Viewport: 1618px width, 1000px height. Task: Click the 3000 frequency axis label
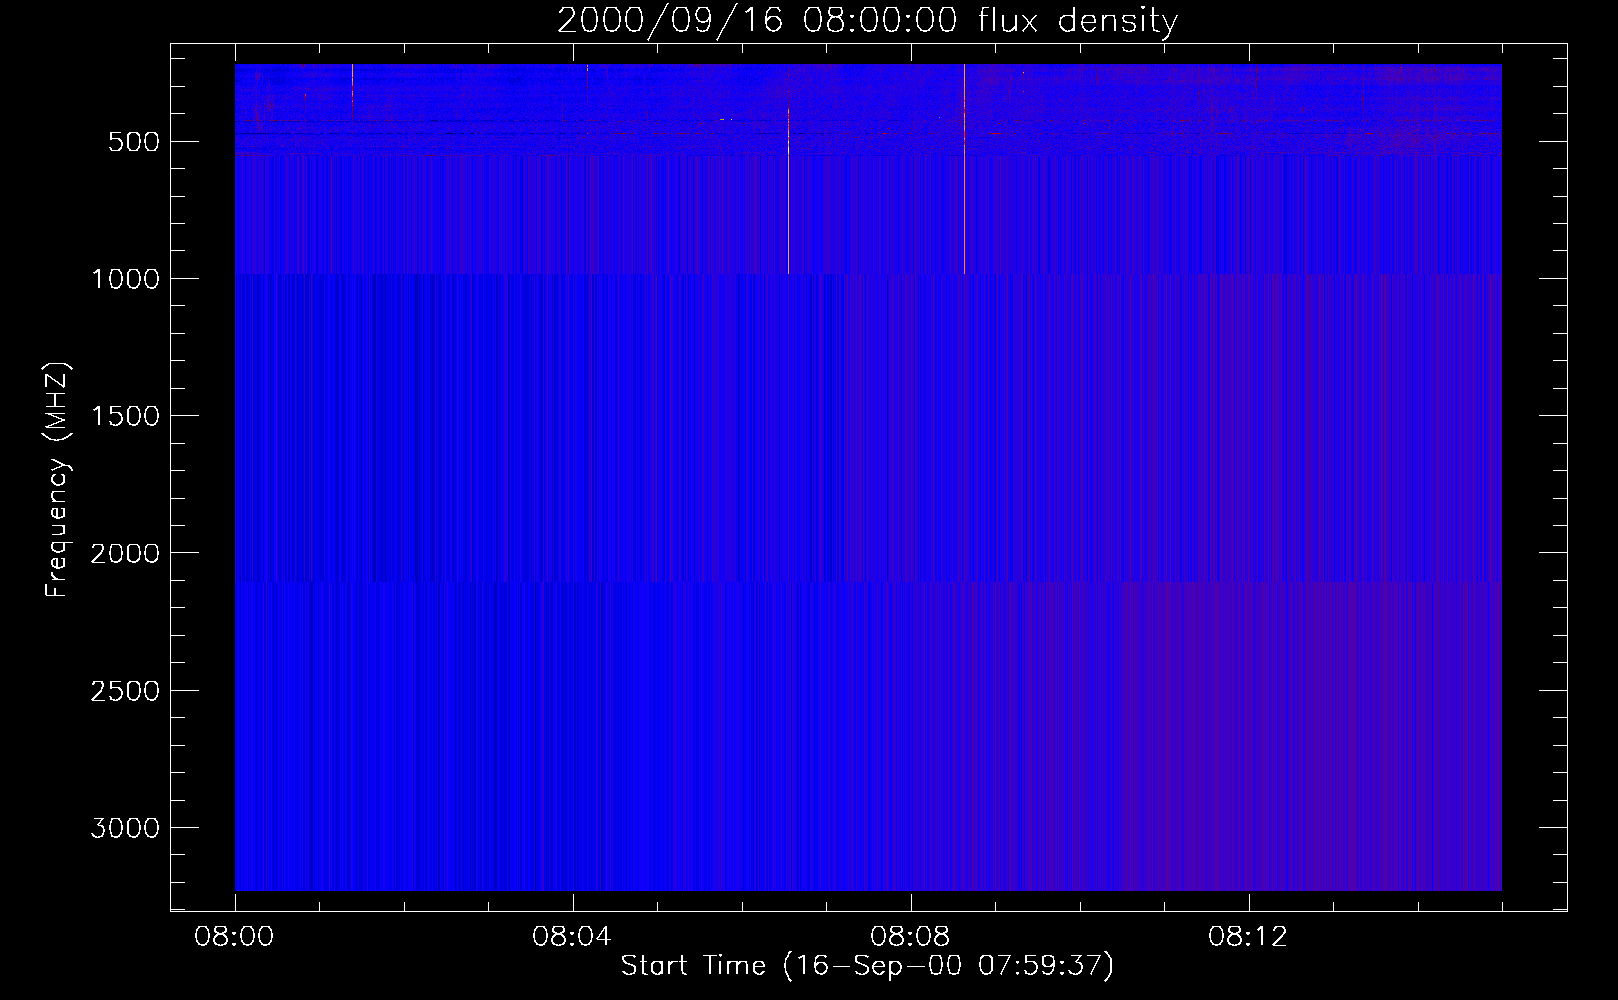(x=125, y=828)
